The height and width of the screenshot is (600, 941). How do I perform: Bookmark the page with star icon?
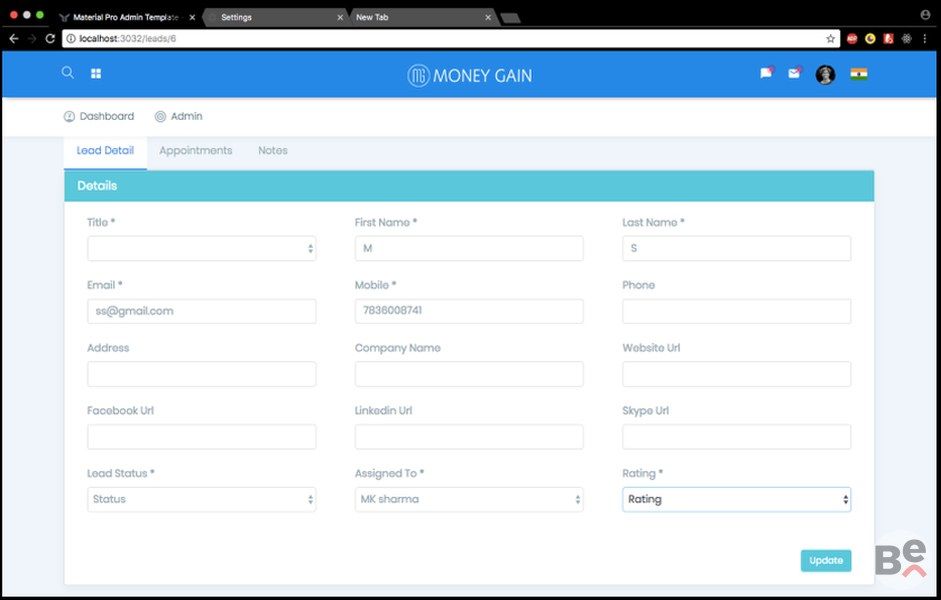830,39
